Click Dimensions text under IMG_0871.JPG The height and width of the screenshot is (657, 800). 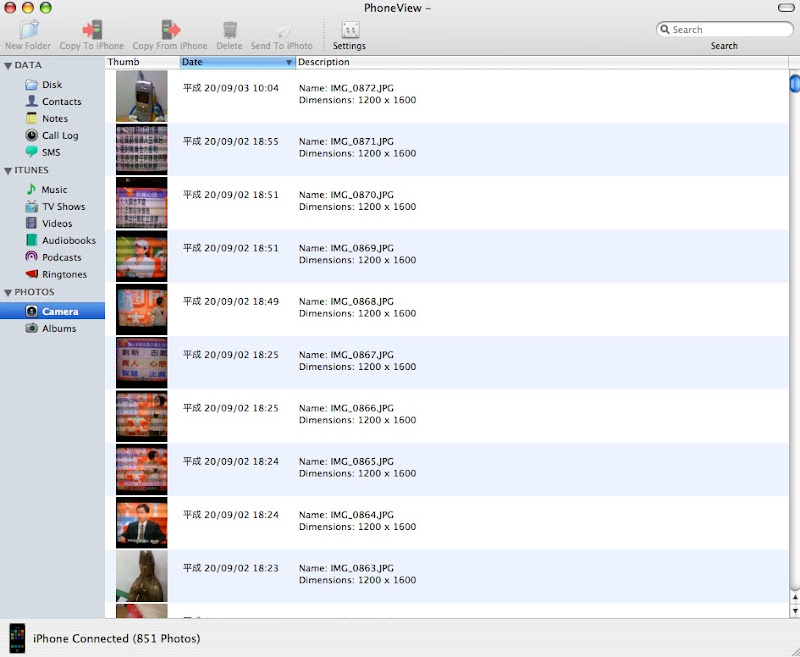click(358, 154)
